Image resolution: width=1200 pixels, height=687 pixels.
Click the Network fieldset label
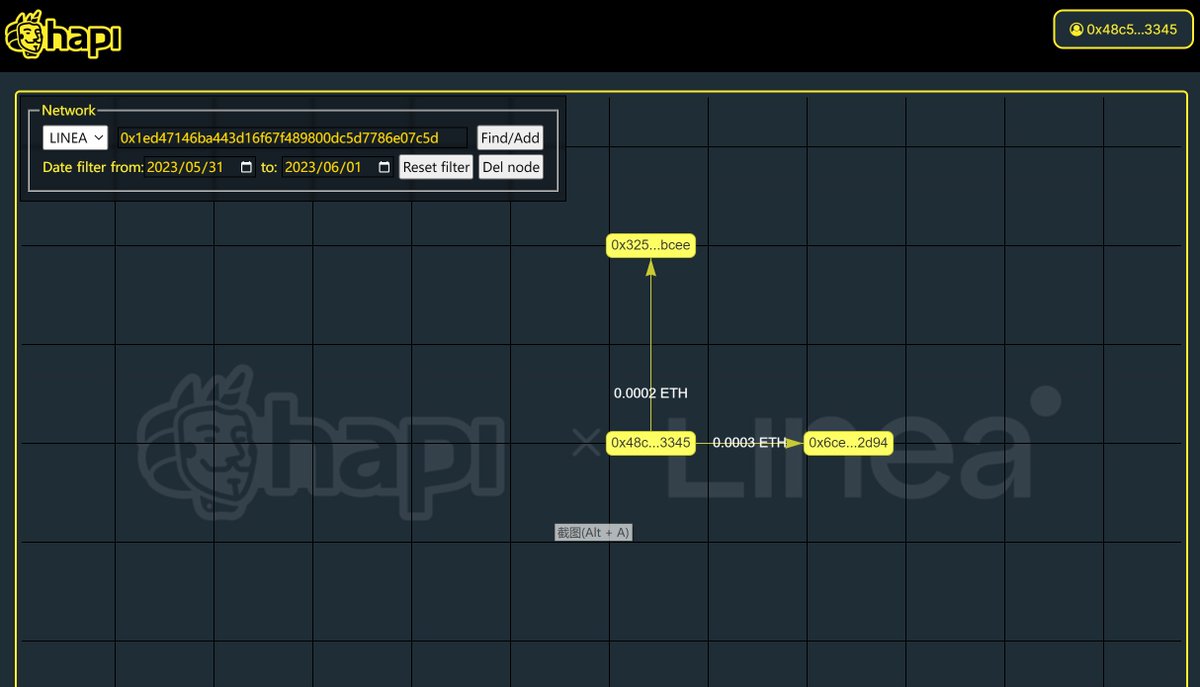point(69,110)
